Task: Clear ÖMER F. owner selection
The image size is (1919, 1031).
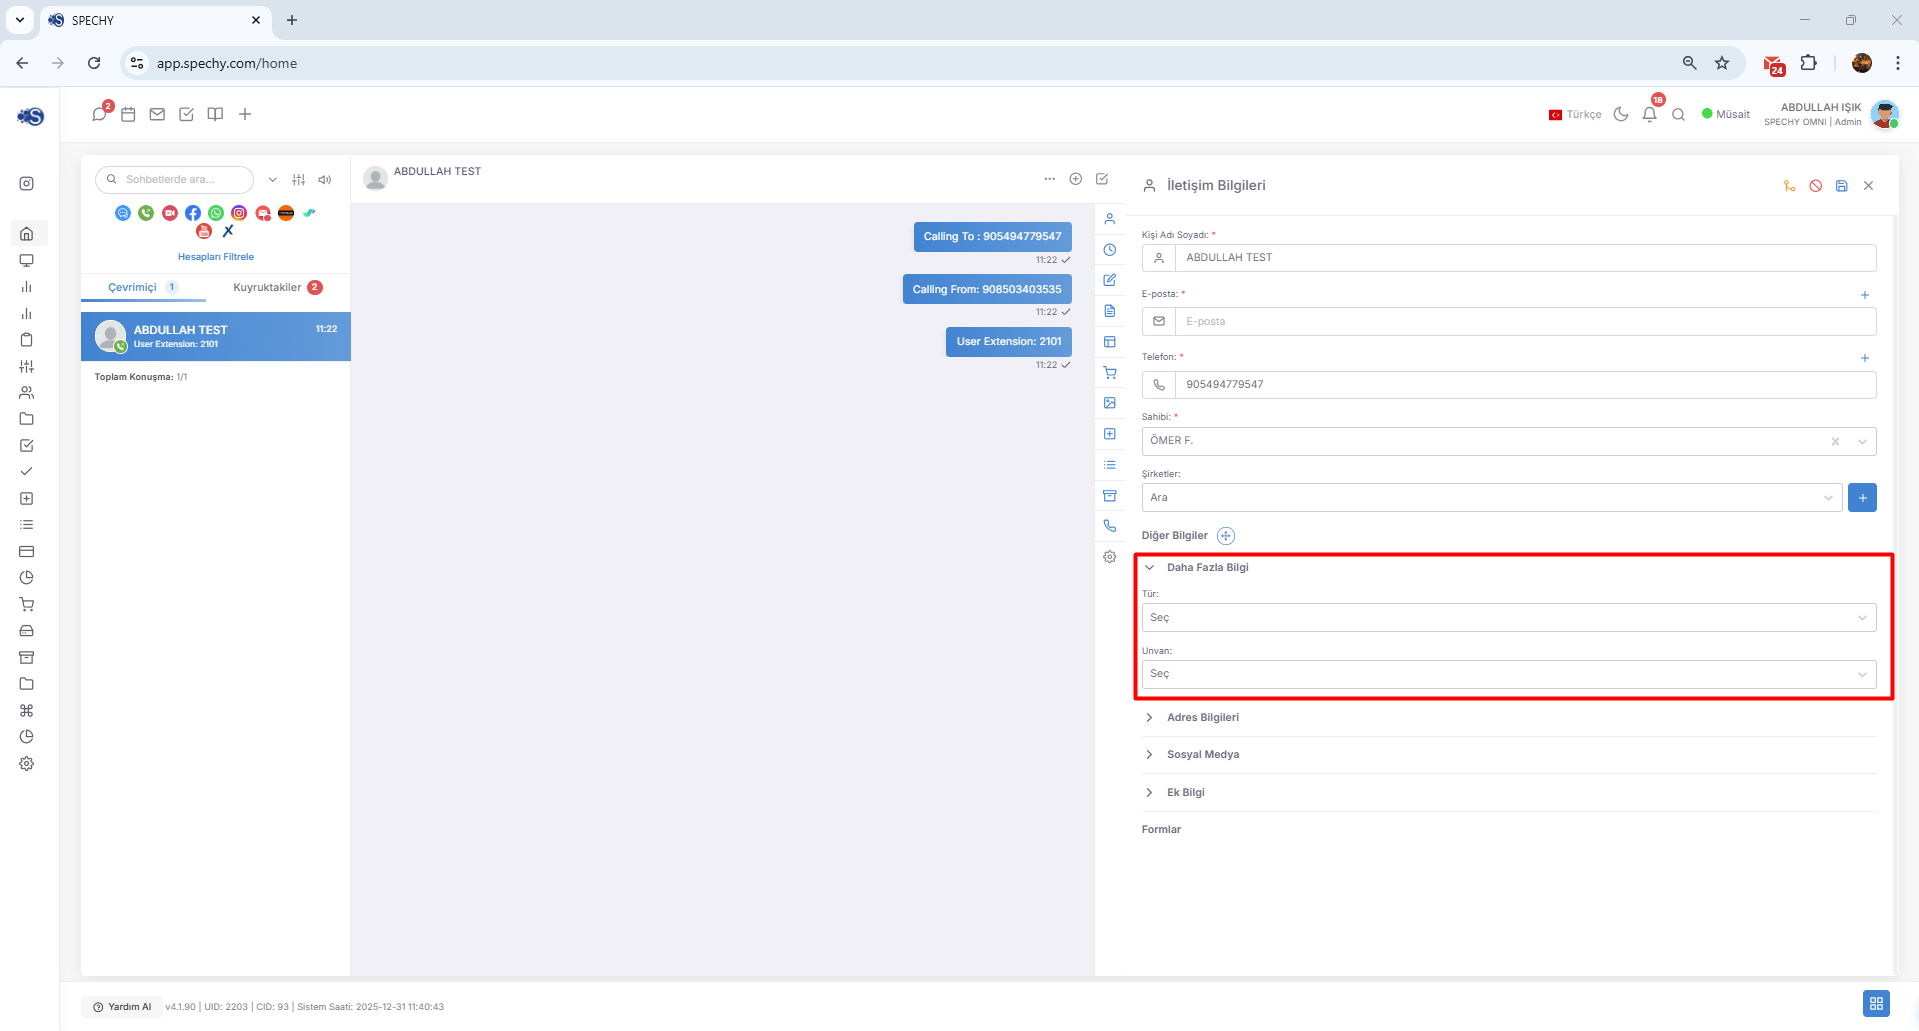Action: (x=1835, y=441)
